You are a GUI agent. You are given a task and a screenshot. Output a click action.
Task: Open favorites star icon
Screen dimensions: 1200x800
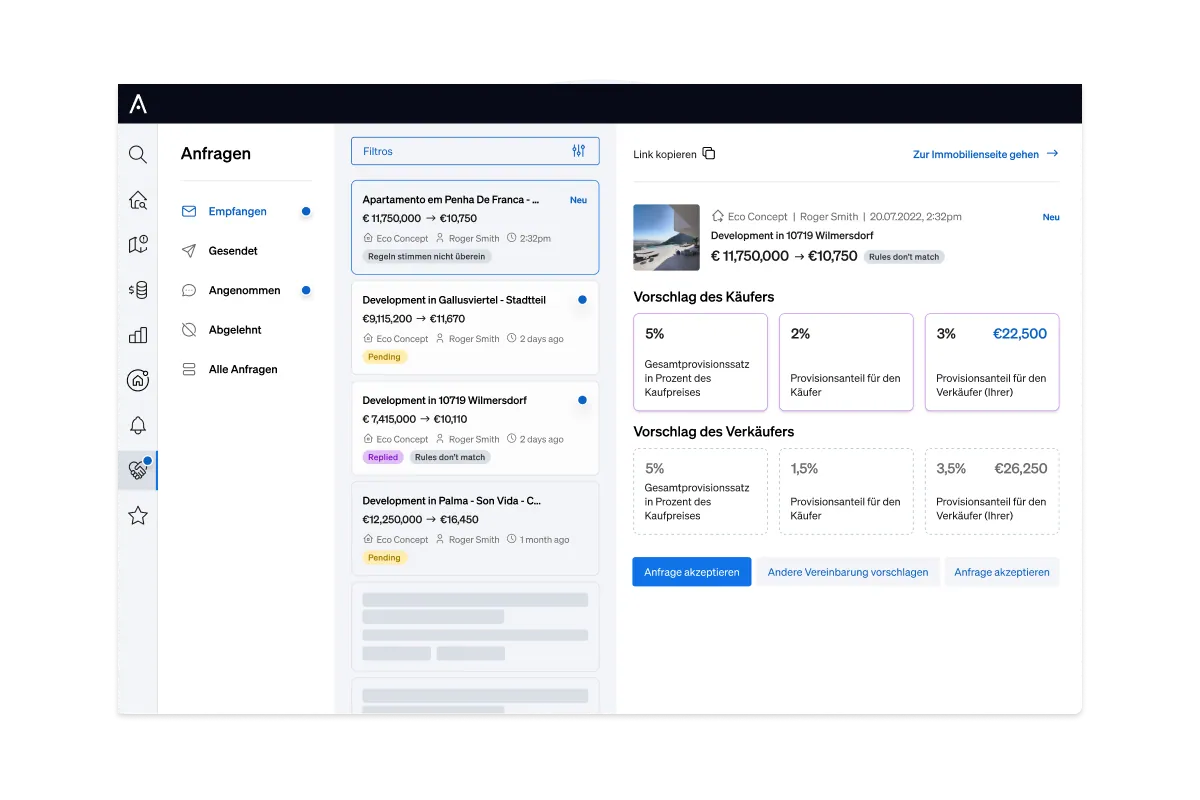(138, 516)
